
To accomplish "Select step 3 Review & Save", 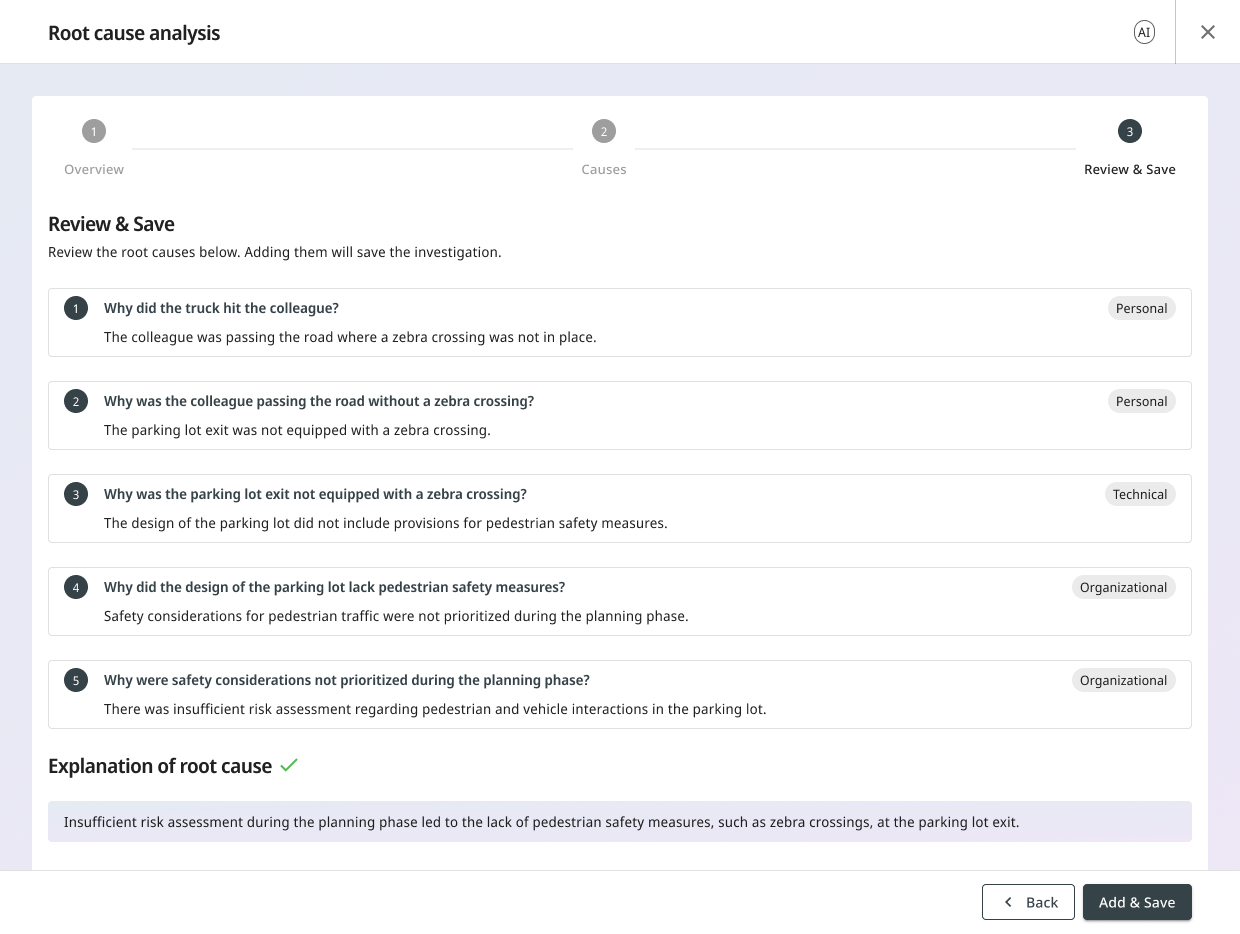I will (1130, 147).
